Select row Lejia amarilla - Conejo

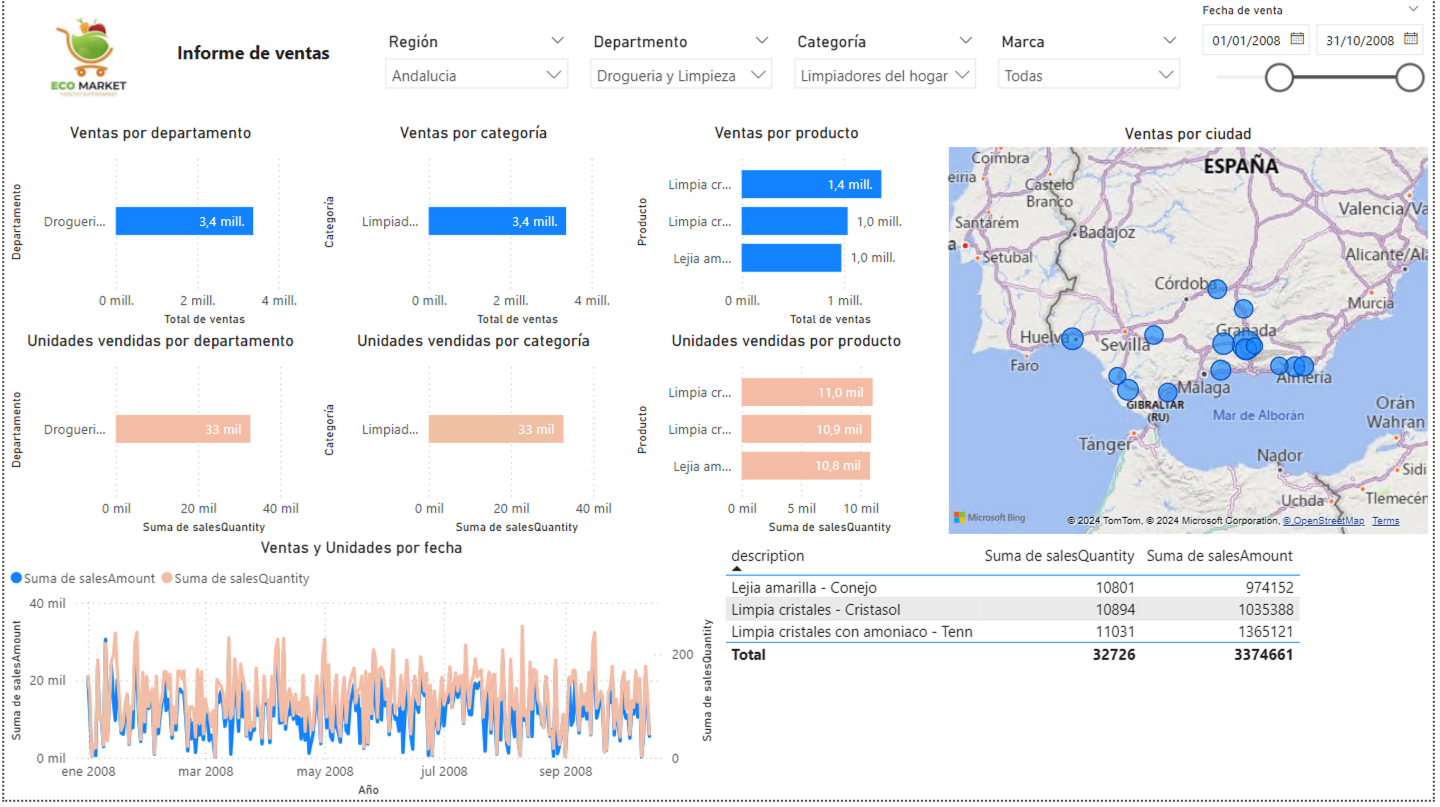pyautogui.click(x=1012, y=588)
